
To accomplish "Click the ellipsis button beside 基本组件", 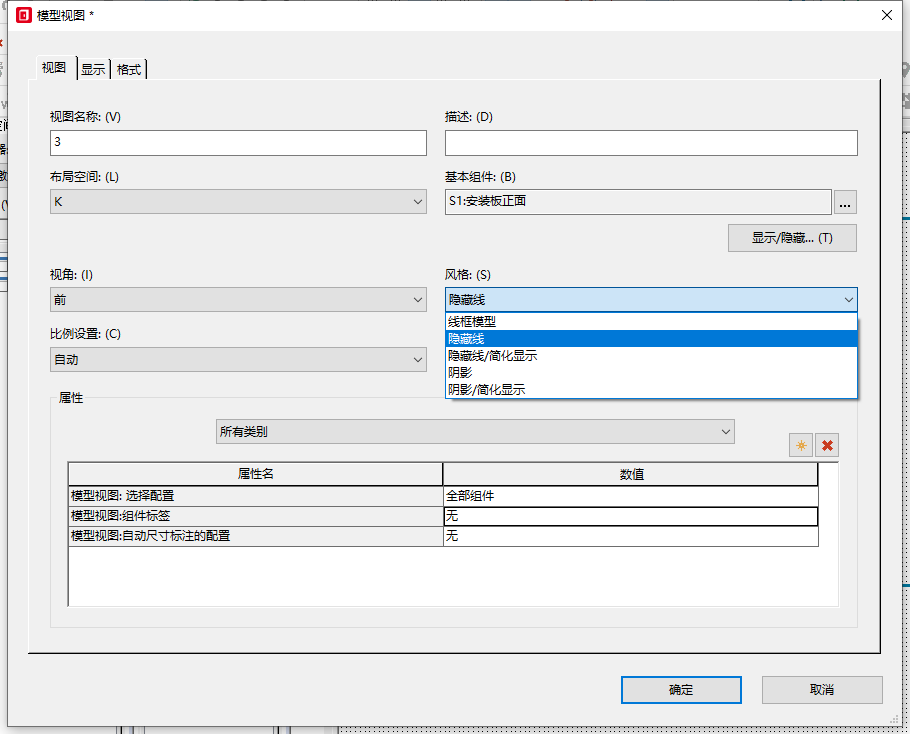I will 845,203.
